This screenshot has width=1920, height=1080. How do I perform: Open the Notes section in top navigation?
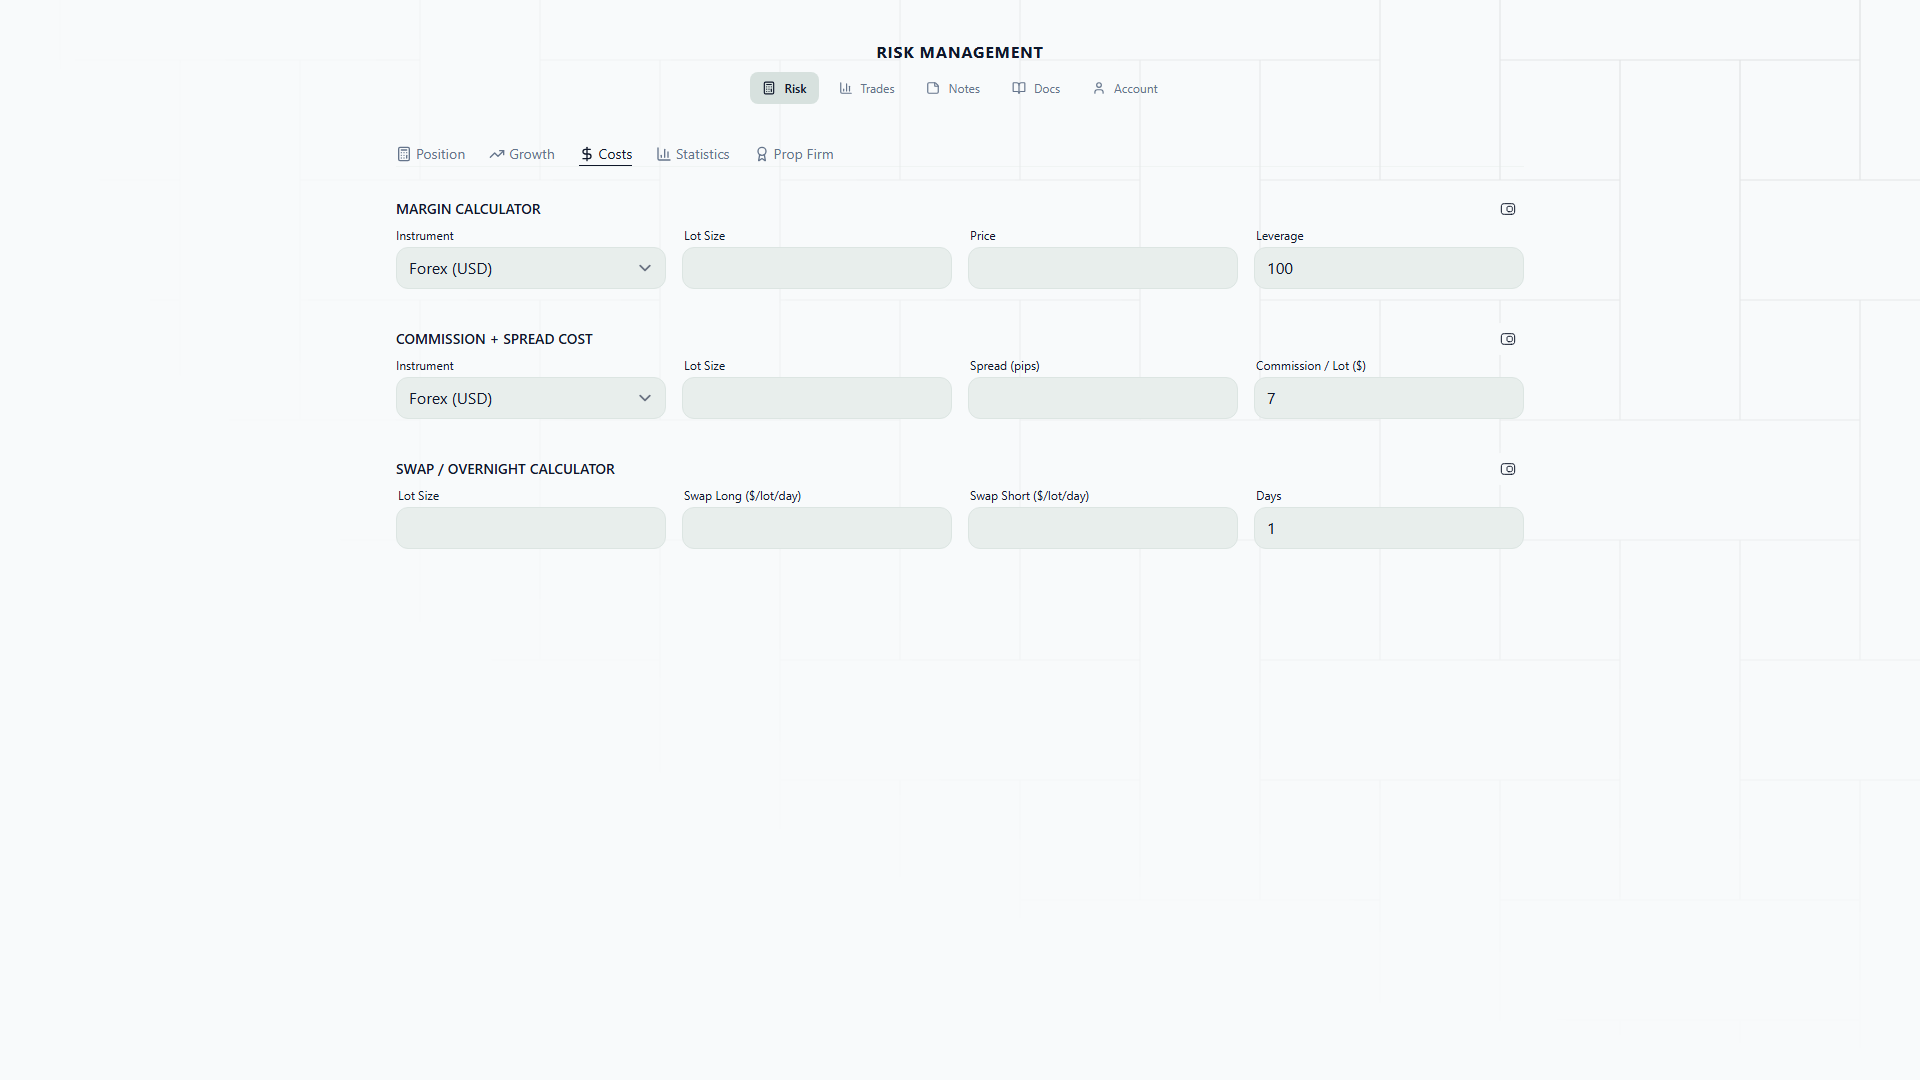coord(953,89)
